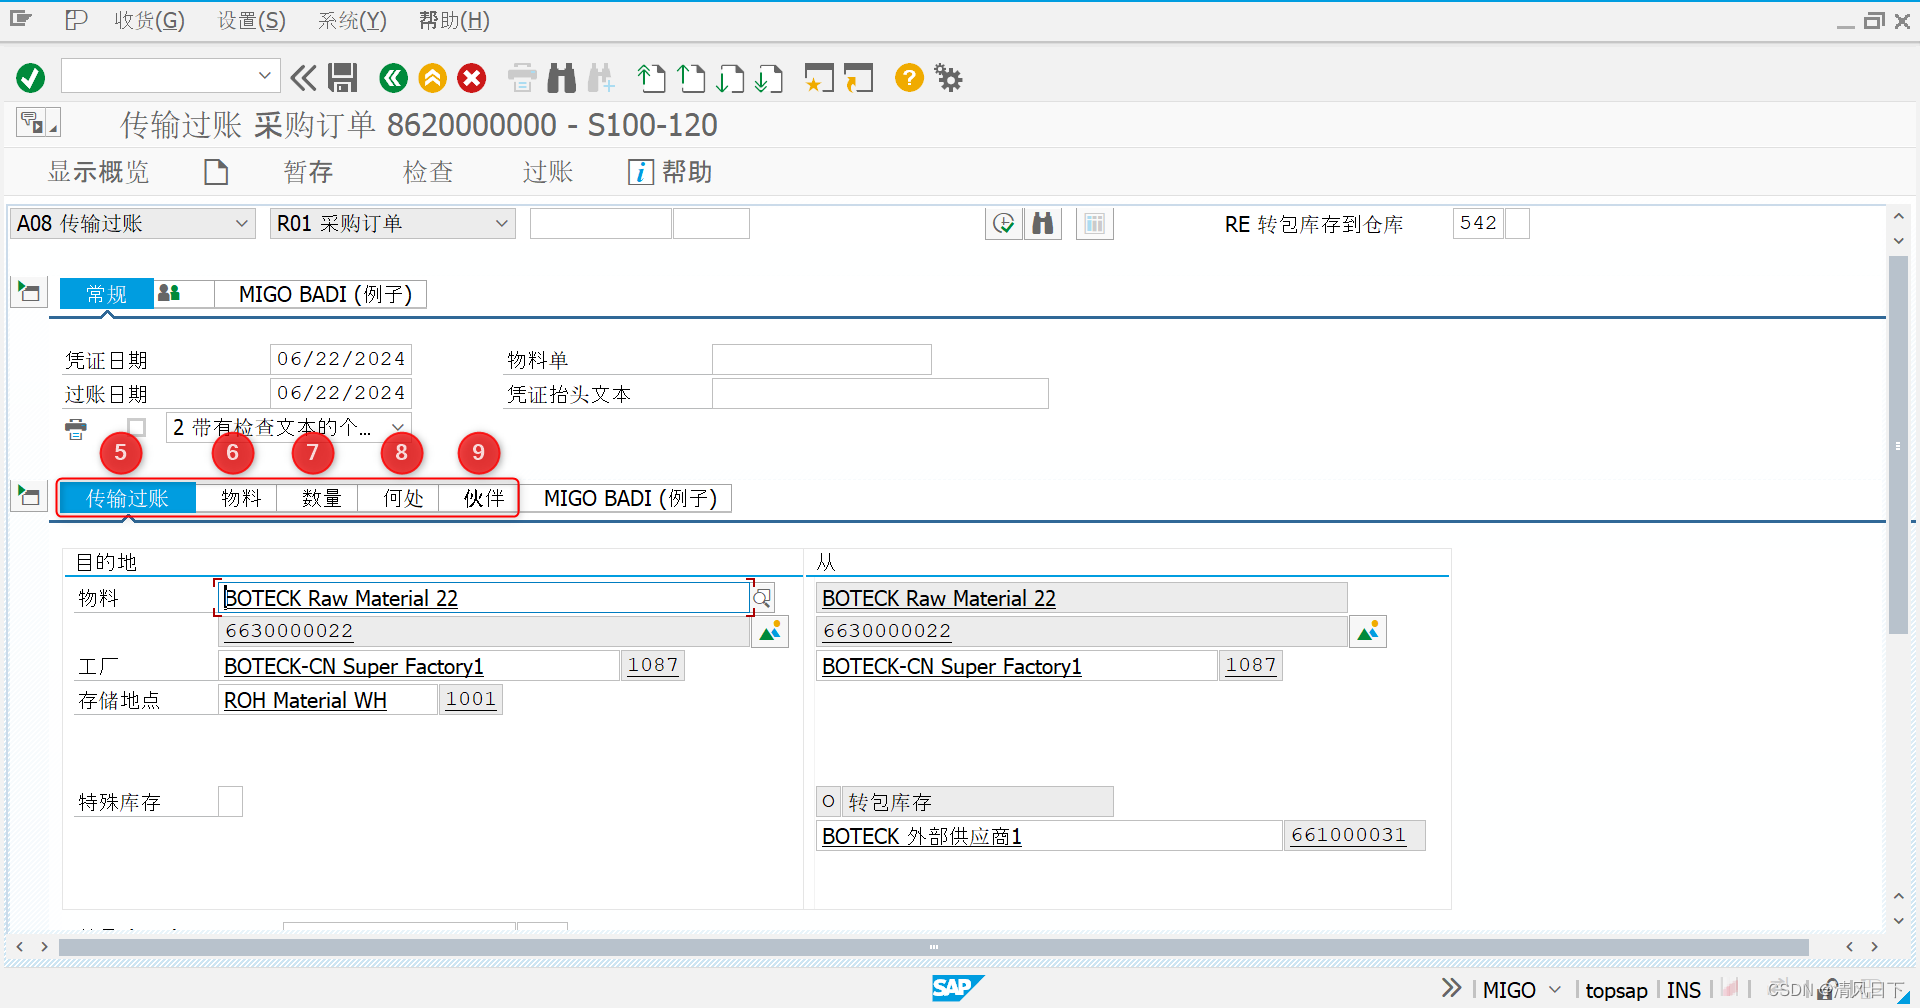1920x1008 pixels.
Task: Click the 暂存 hold button
Action: click(308, 172)
